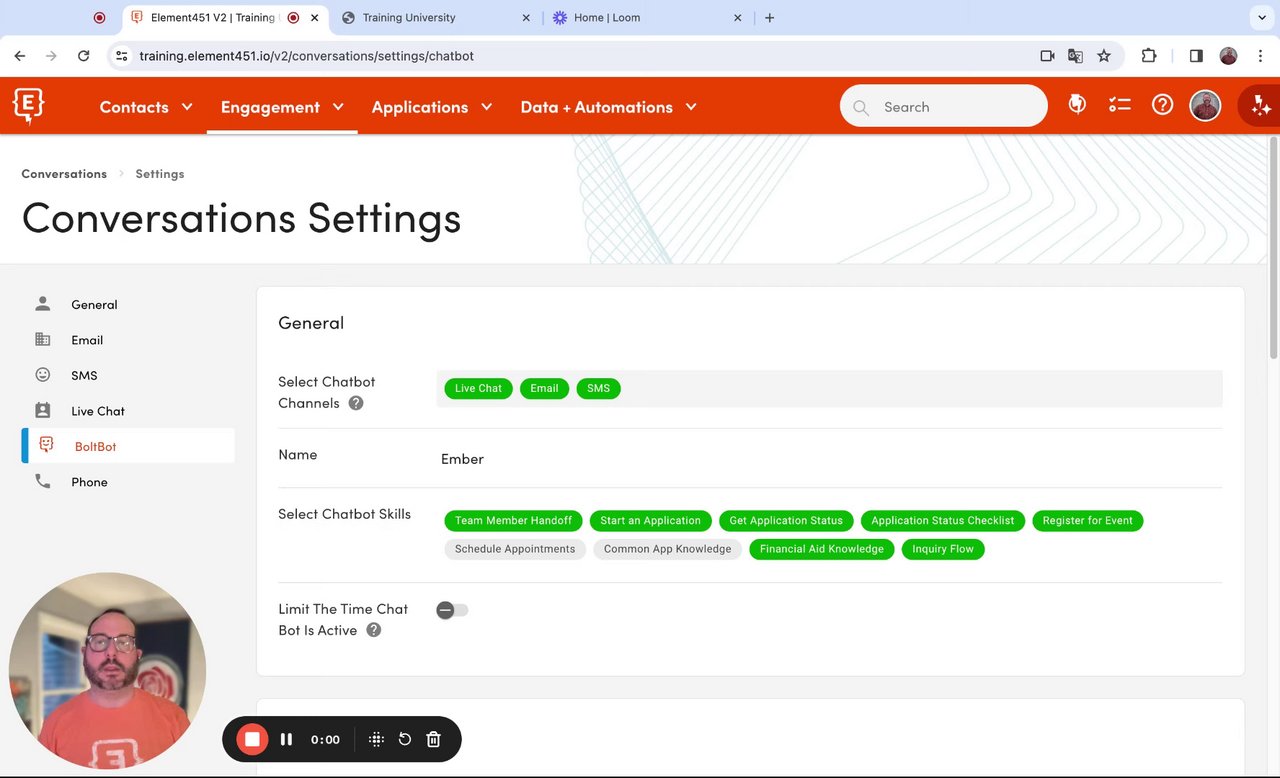Toggle the Email channel chip
This screenshot has width=1280, height=778.
pyautogui.click(x=544, y=388)
